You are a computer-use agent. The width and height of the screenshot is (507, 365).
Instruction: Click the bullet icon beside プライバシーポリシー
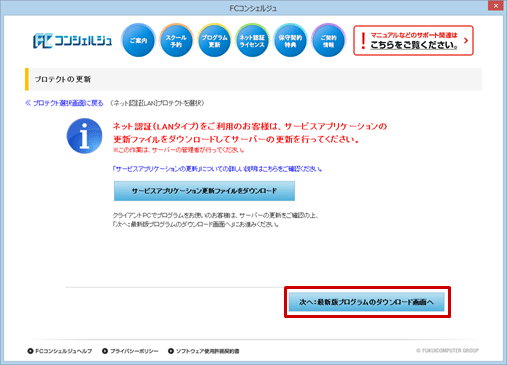(105, 351)
